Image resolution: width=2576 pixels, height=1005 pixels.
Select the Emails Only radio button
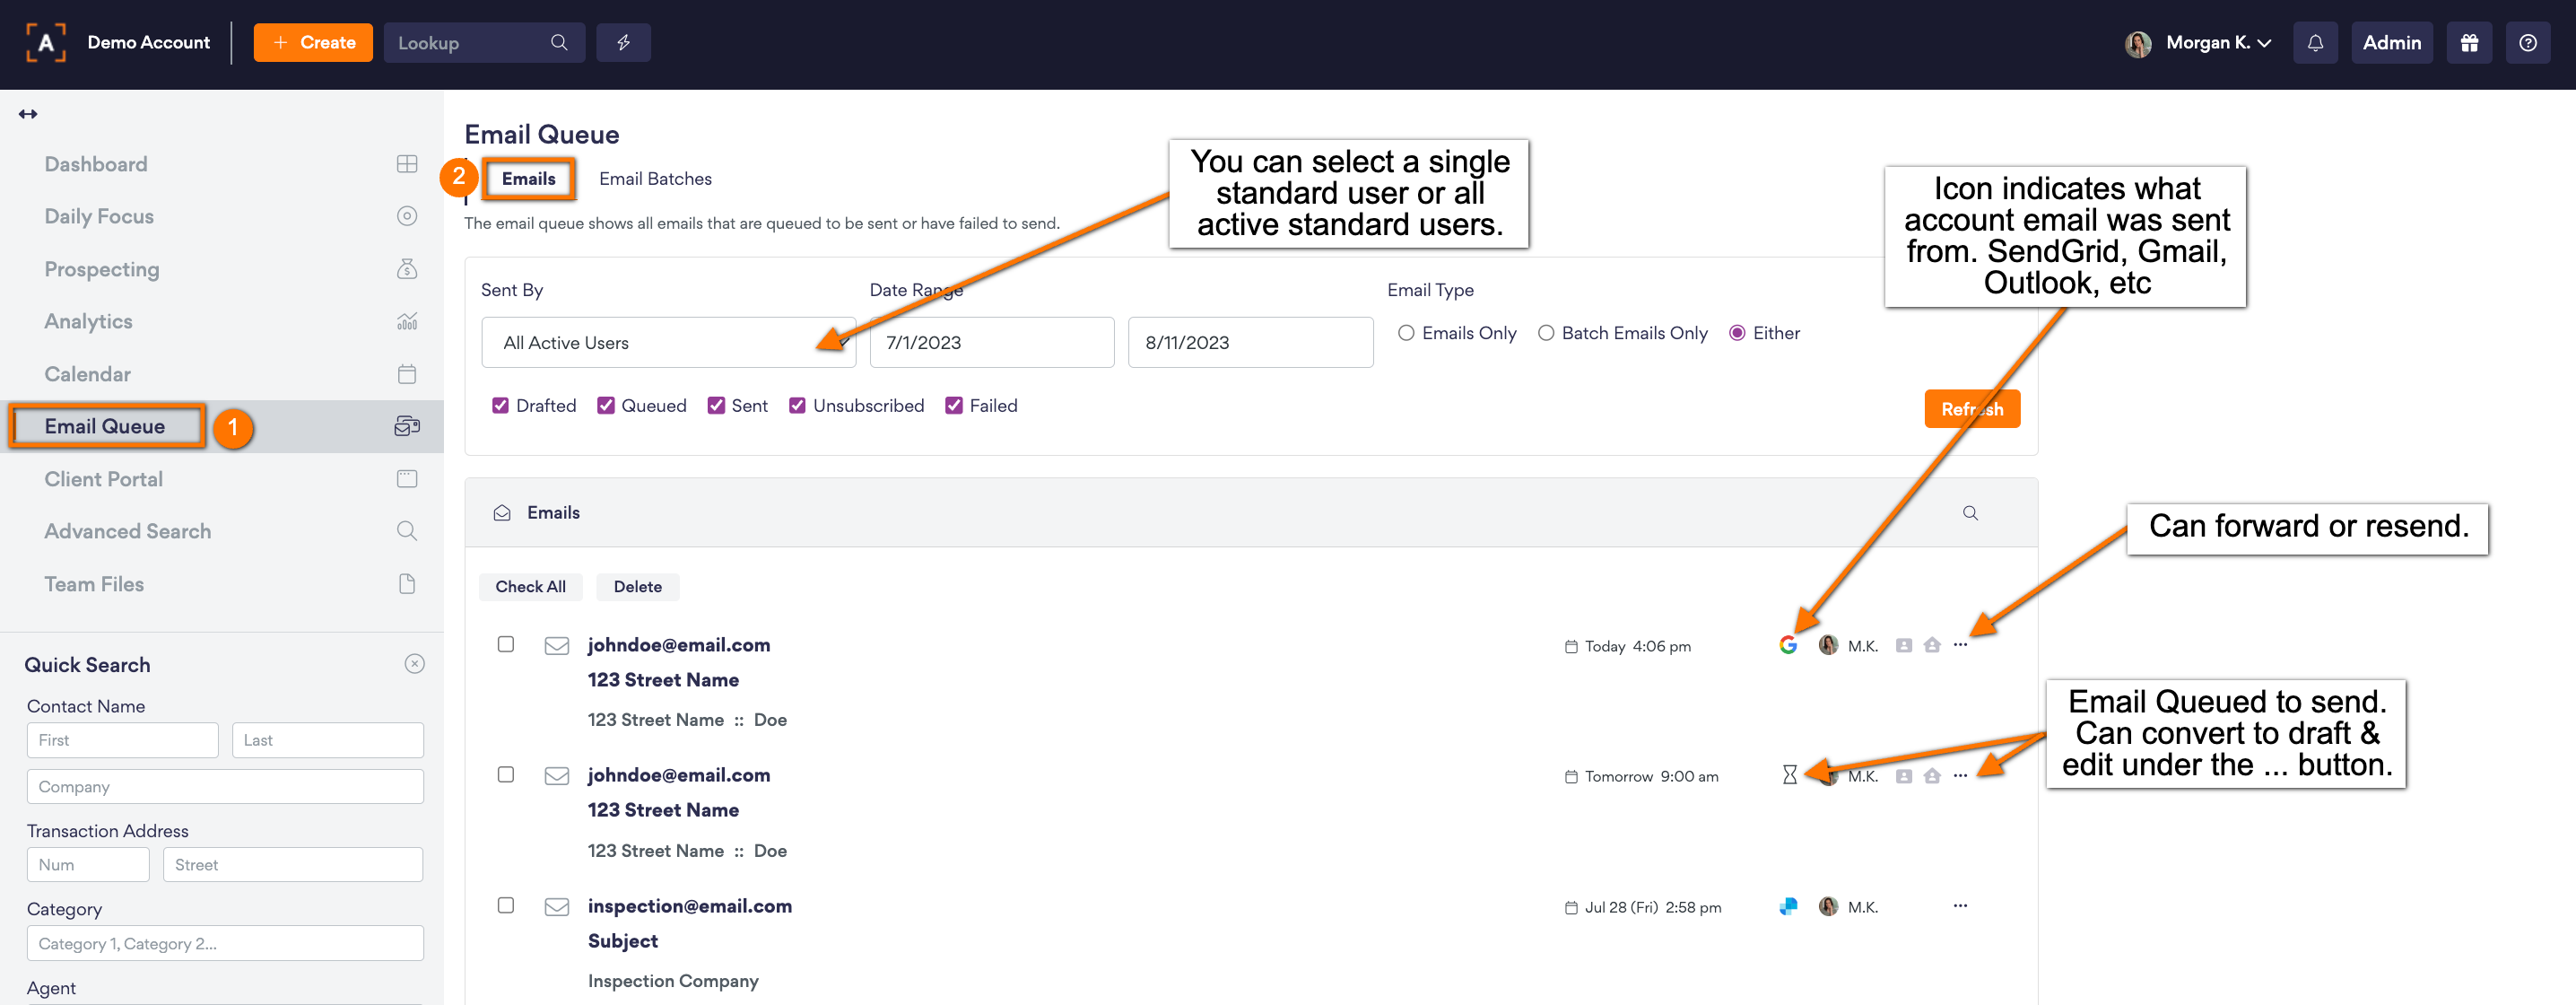tap(1406, 332)
